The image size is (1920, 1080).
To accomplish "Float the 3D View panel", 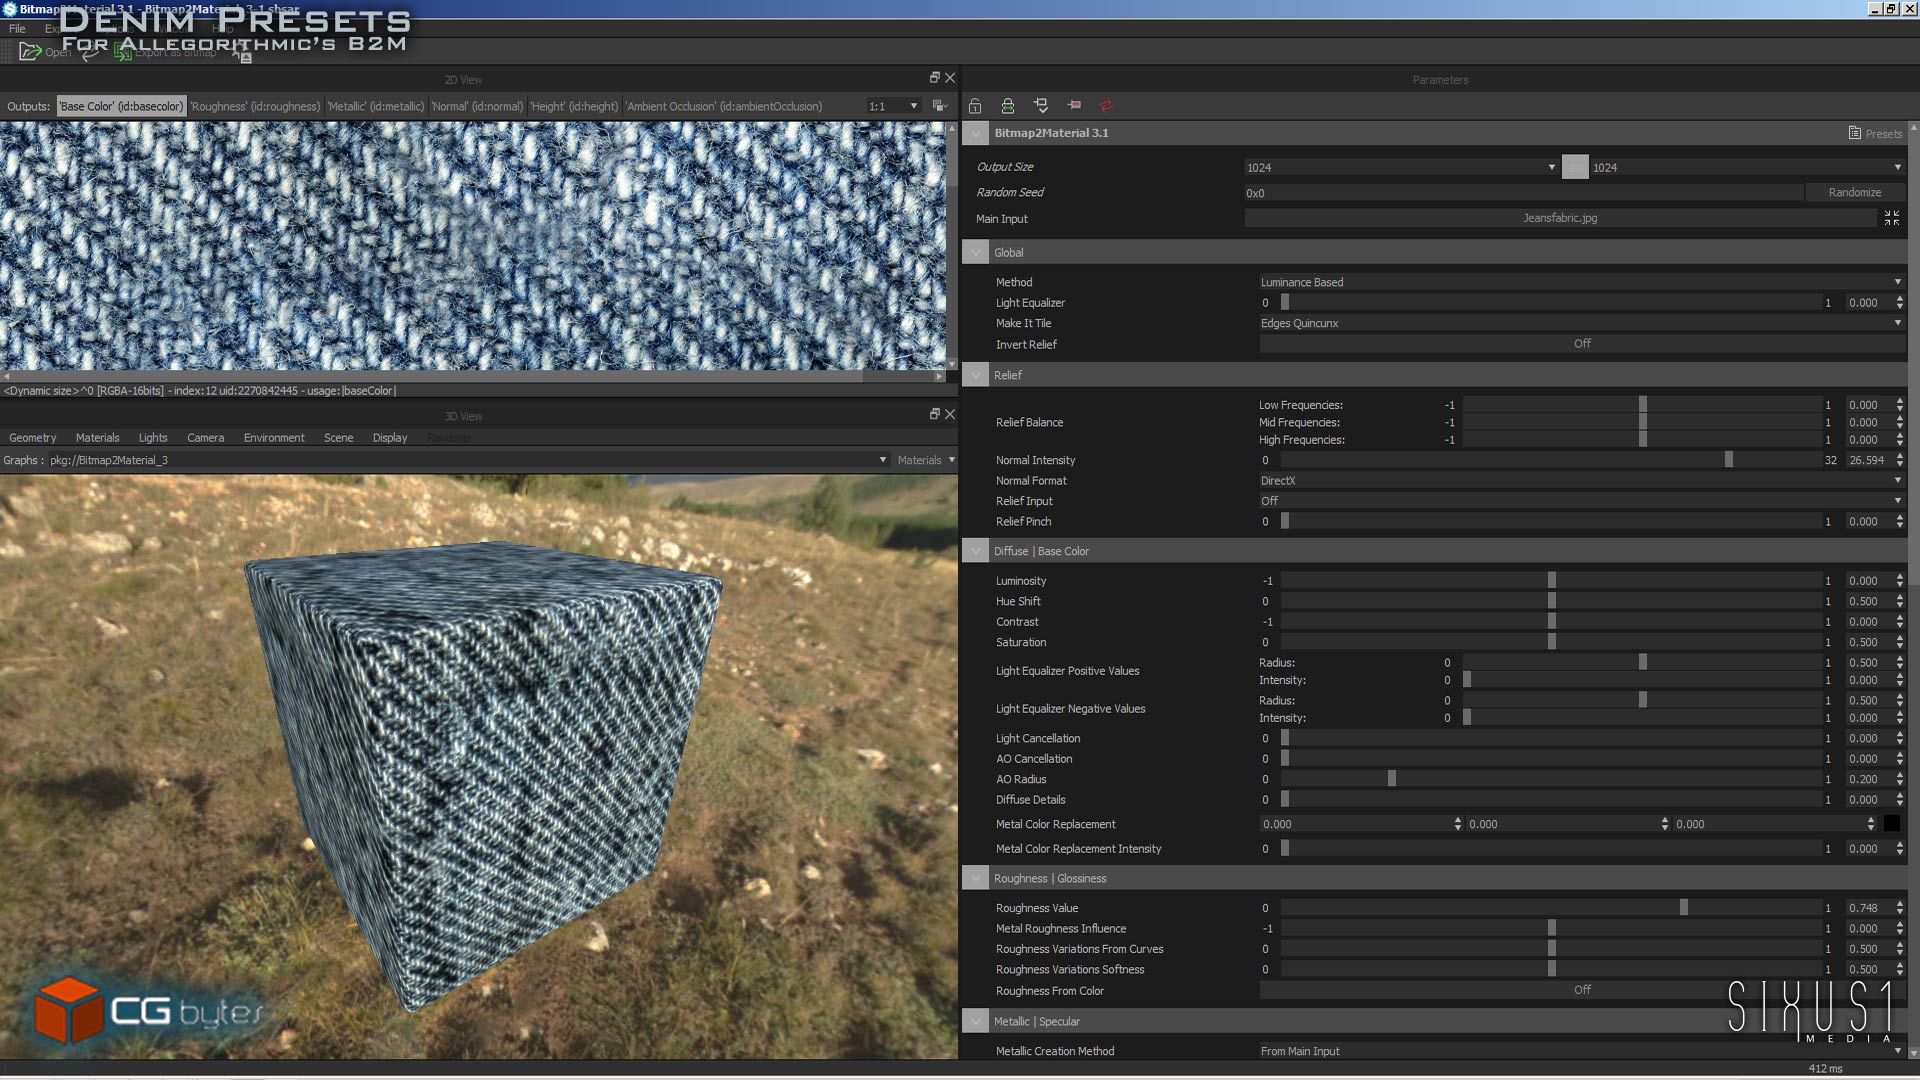I will [x=935, y=414].
